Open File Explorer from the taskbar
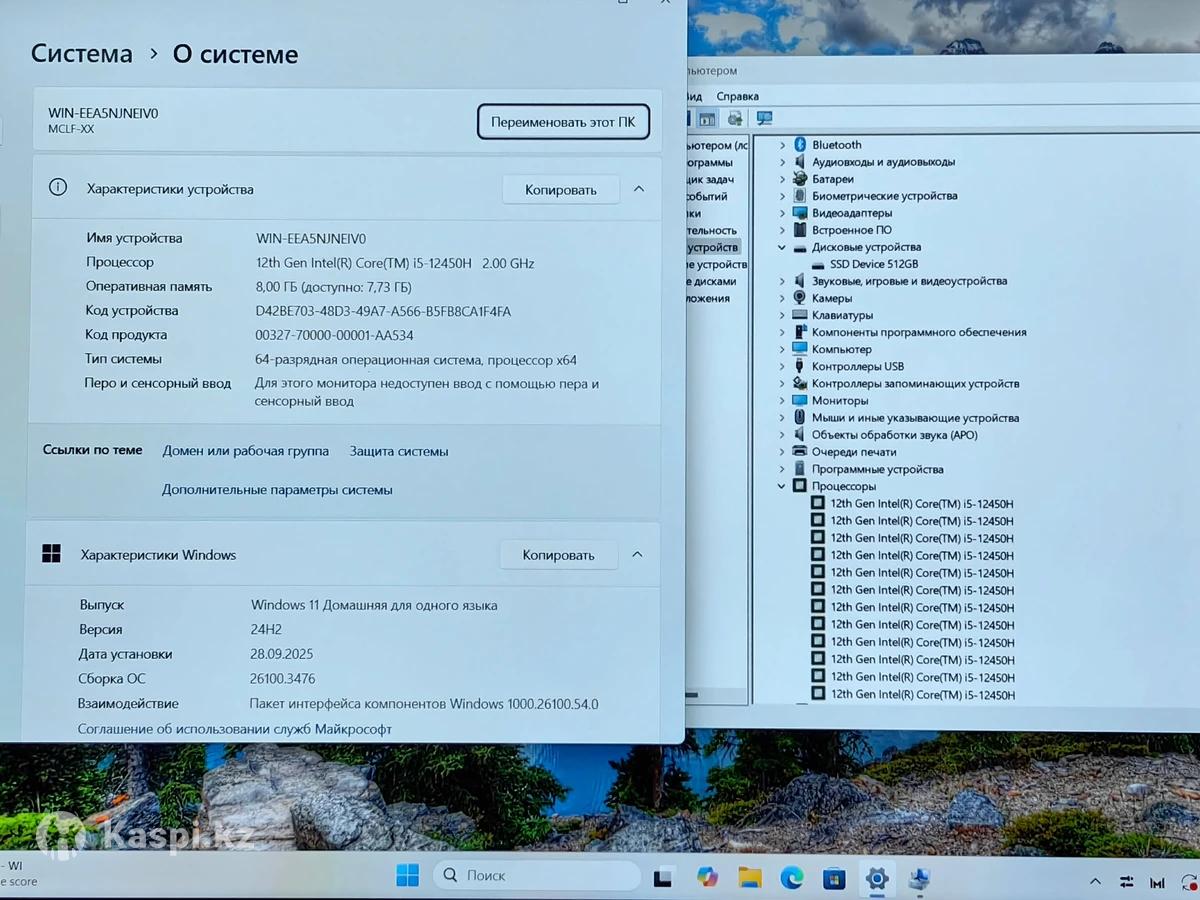Viewport: 1200px width, 900px height. click(x=750, y=877)
